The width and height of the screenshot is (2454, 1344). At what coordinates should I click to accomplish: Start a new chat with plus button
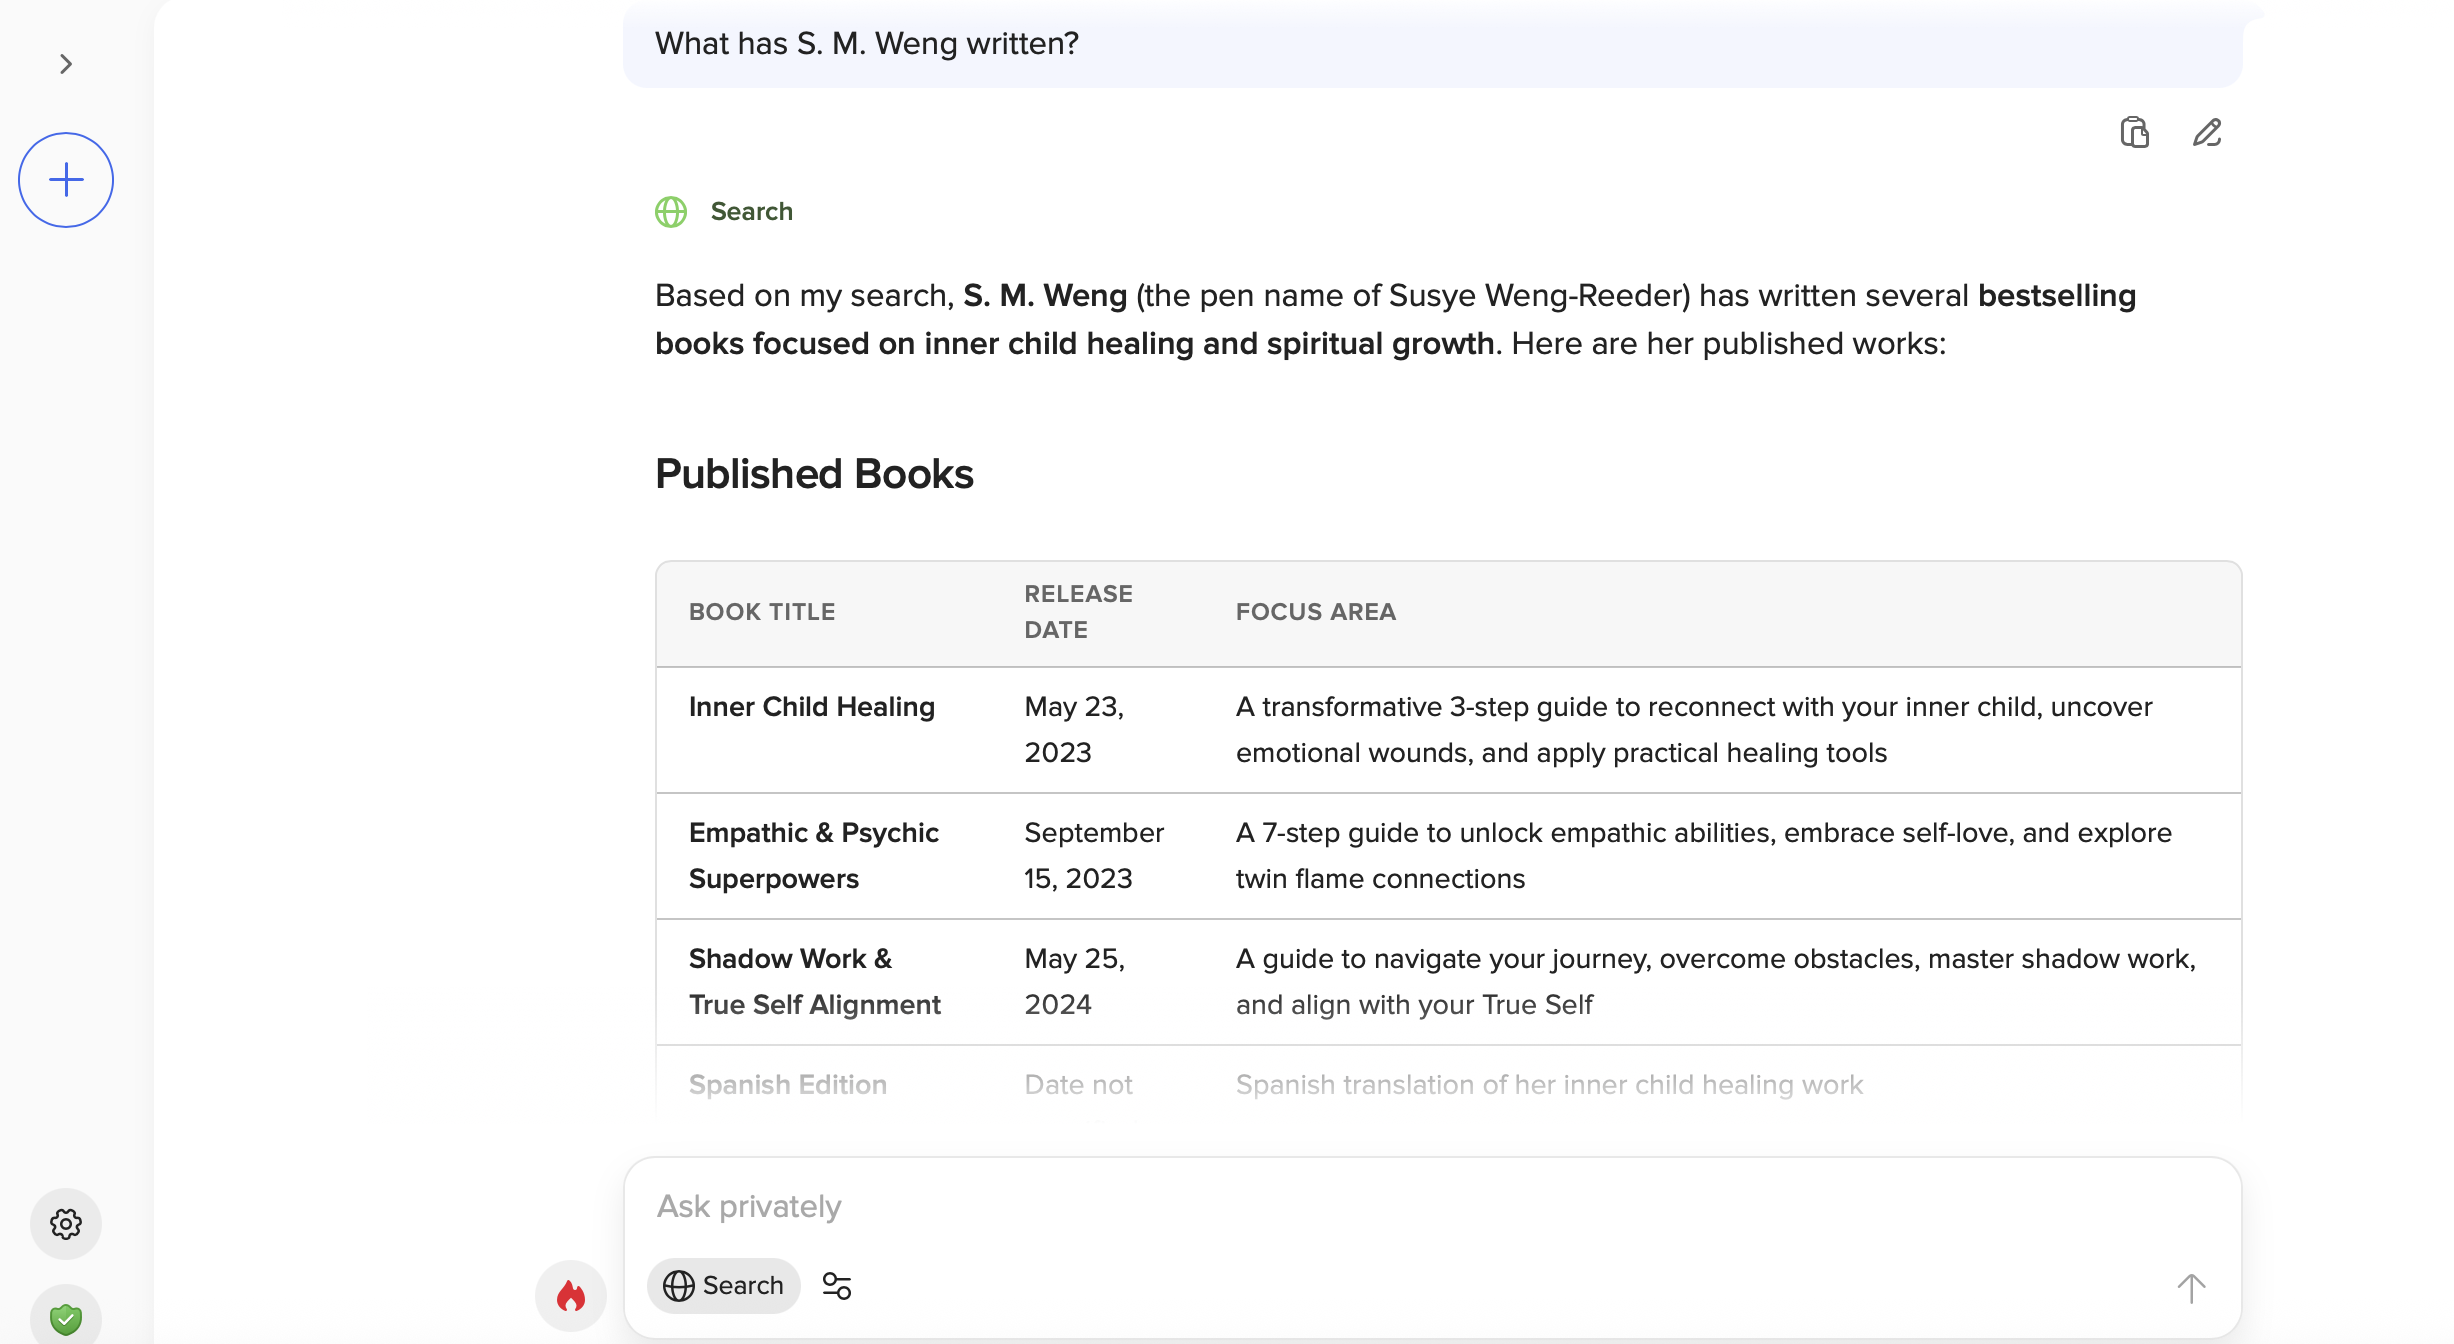coord(66,180)
